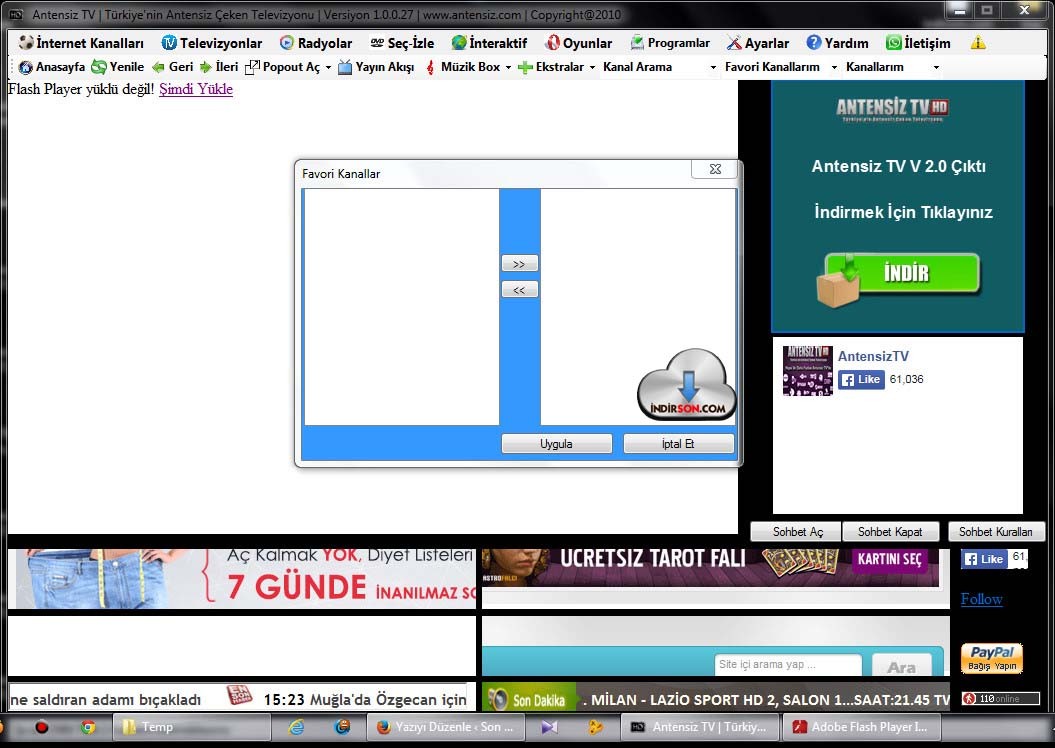Open the İnteraktif menu
The image size is (1055, 748).
click(490, 43)
